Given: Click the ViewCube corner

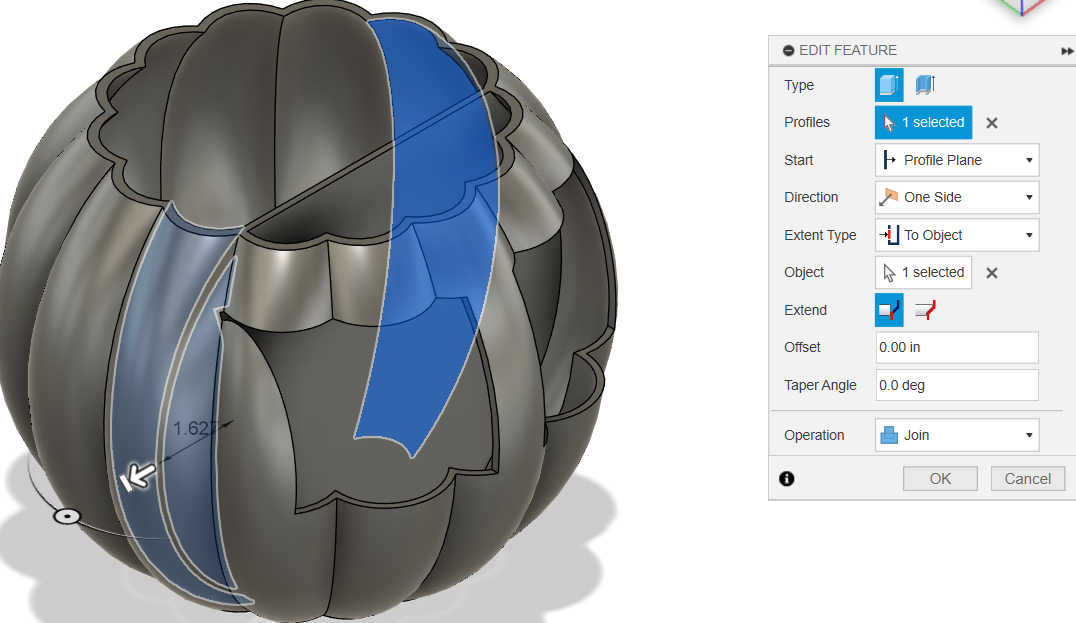Looking at the screenshot, I should coord(1022,7).
